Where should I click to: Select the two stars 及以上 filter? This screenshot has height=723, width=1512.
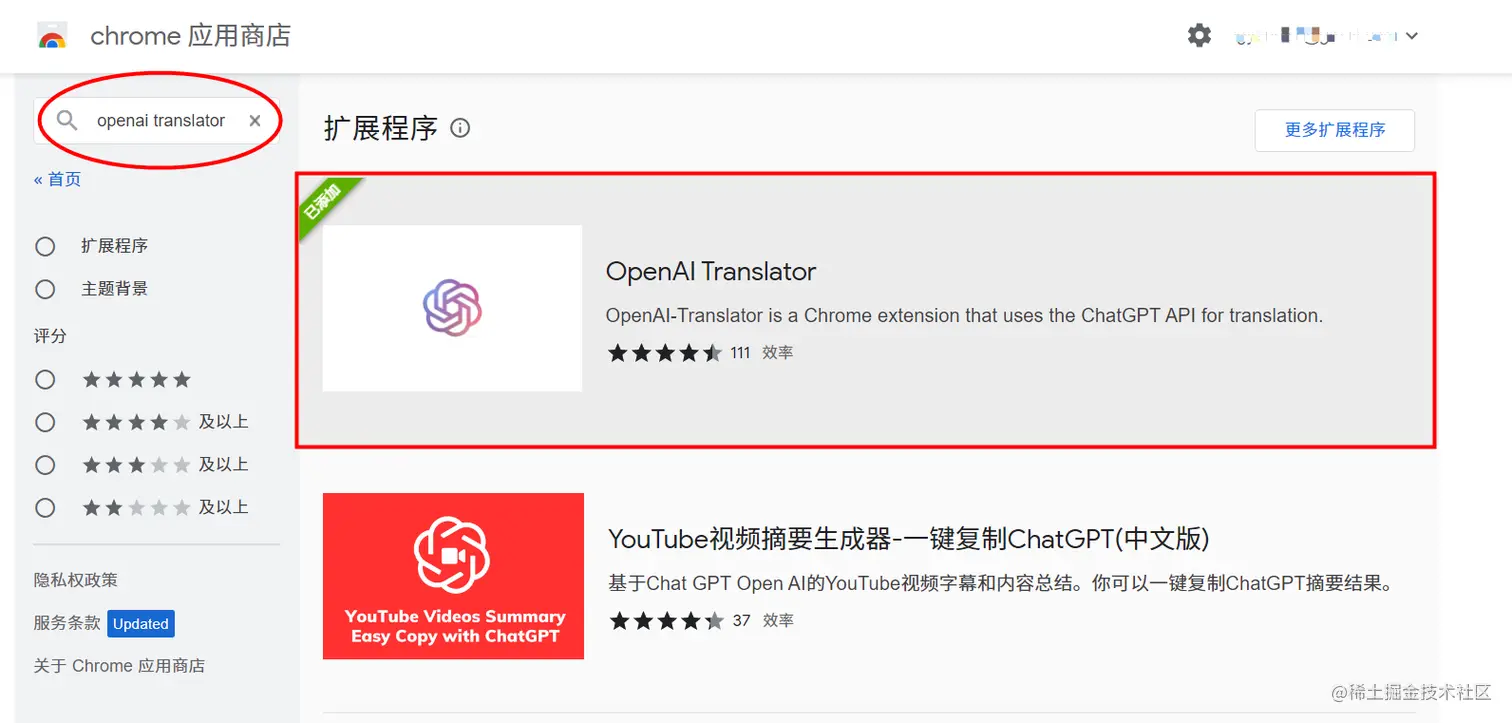click(45, 508)
